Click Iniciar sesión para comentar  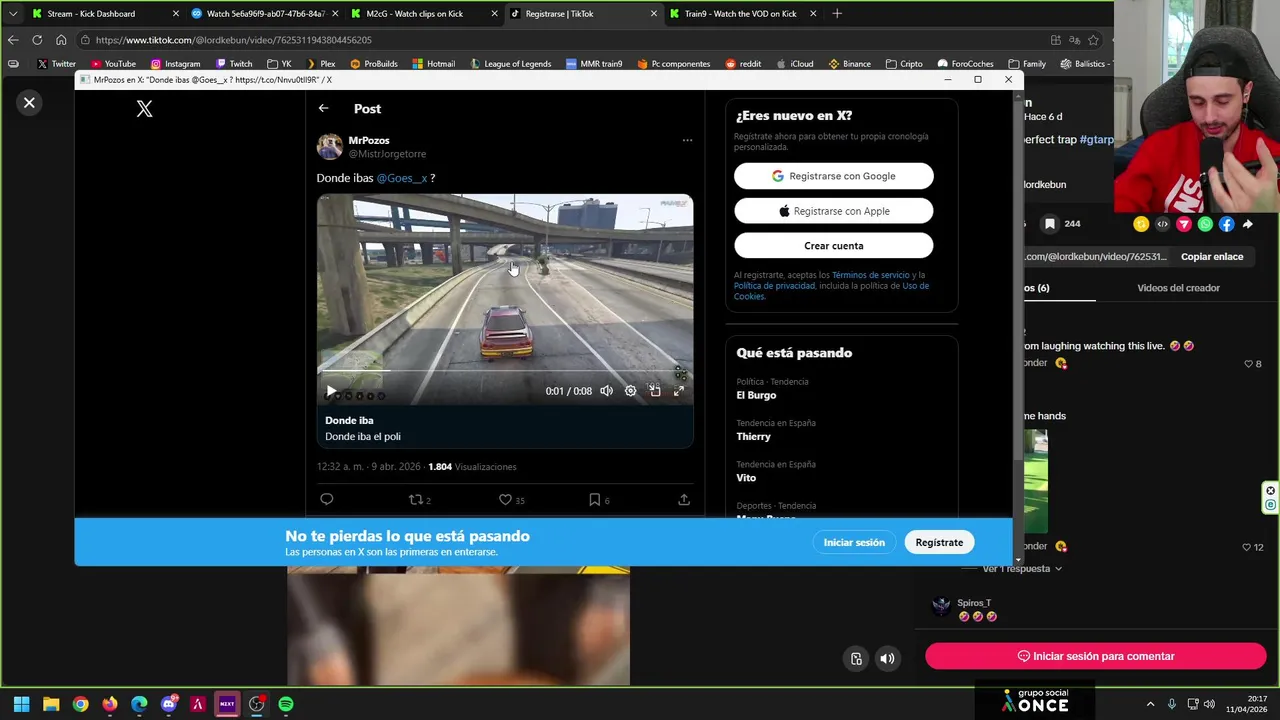(x=1095, y=656)
